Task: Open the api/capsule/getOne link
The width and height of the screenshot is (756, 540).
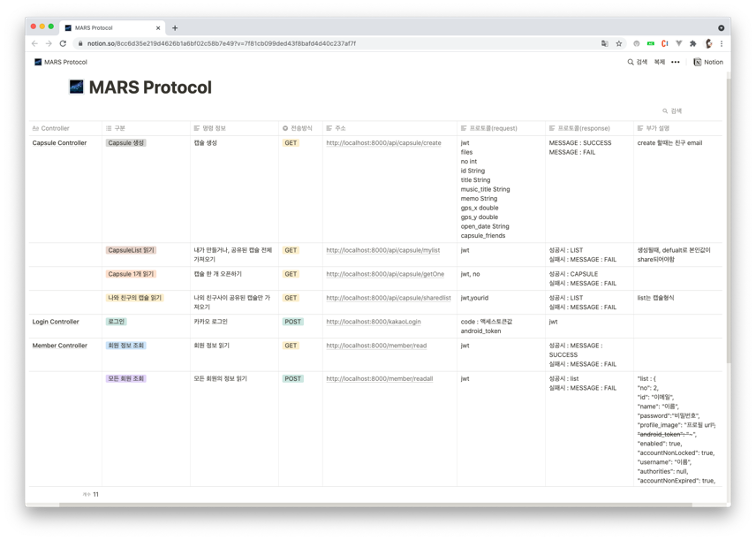Action: (x=385, y=274)
